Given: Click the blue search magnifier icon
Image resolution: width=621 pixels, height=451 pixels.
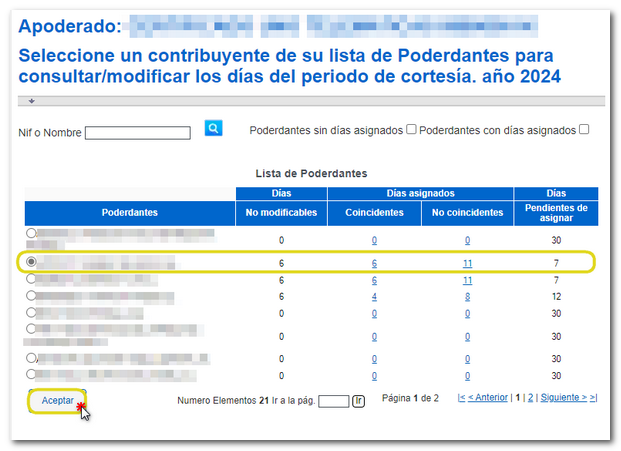Looking at the screenshot, I should click(213, 128).
